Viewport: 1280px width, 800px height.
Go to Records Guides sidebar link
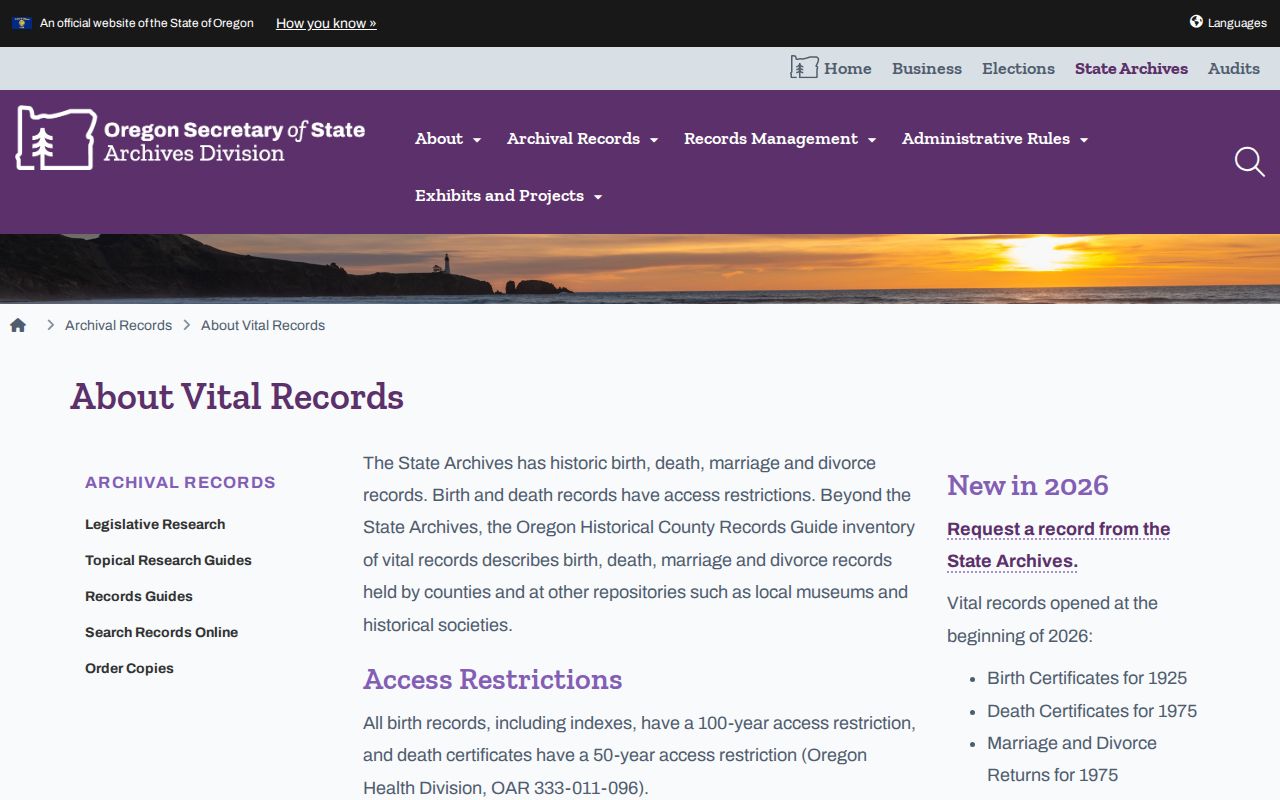coord(139,596)
